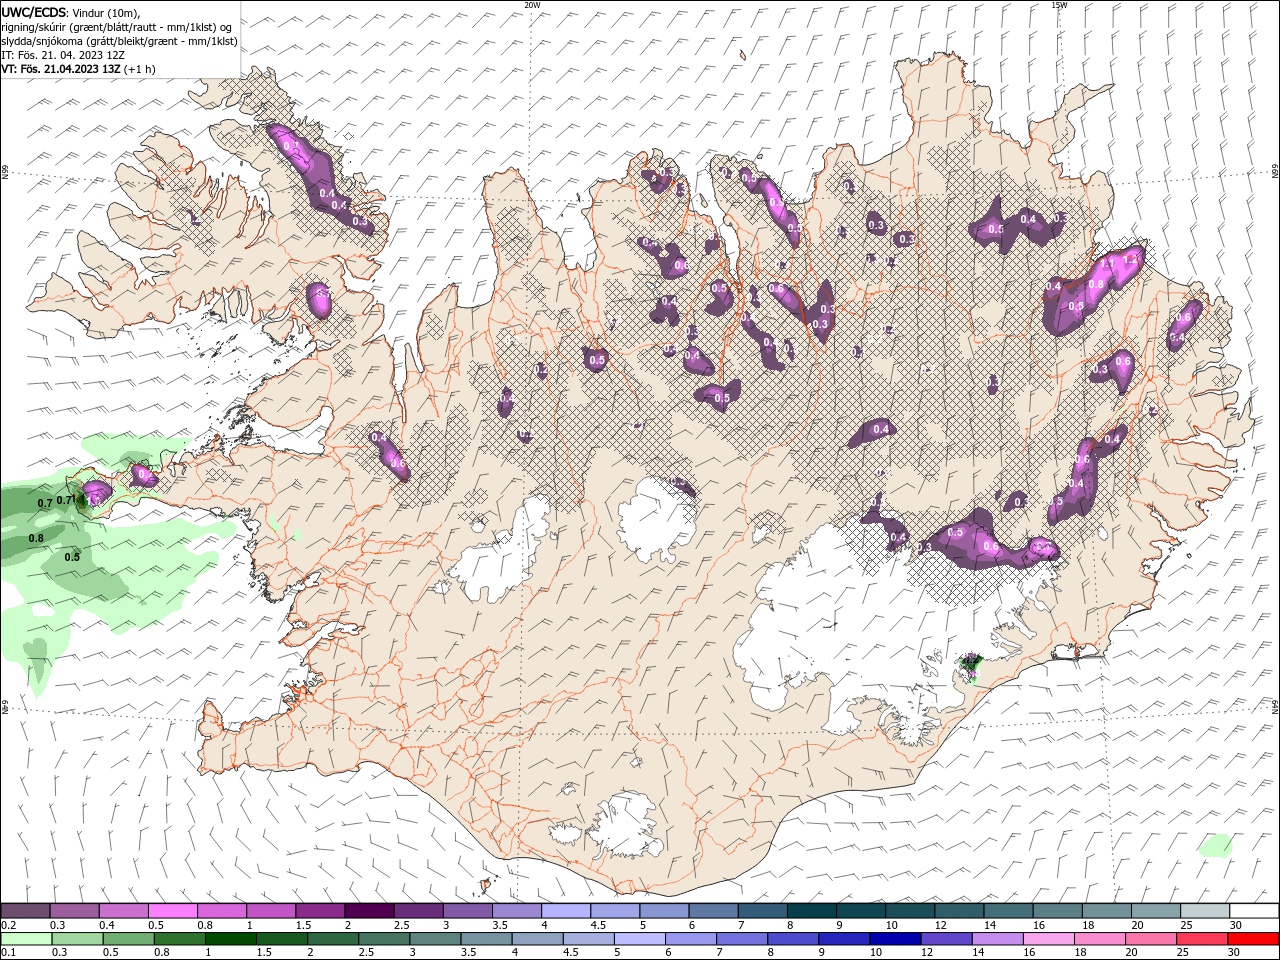Pick the snow legend swatch between 0.5 and 0.8
This screenshot has height=960, width=1280.
click(172, 911)
